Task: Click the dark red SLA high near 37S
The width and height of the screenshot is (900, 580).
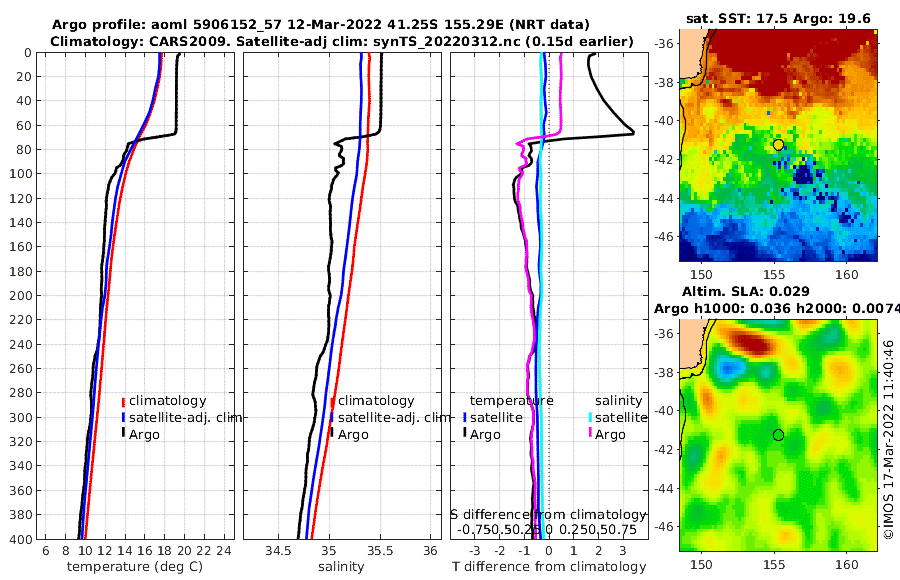Action: pos(752,343)
